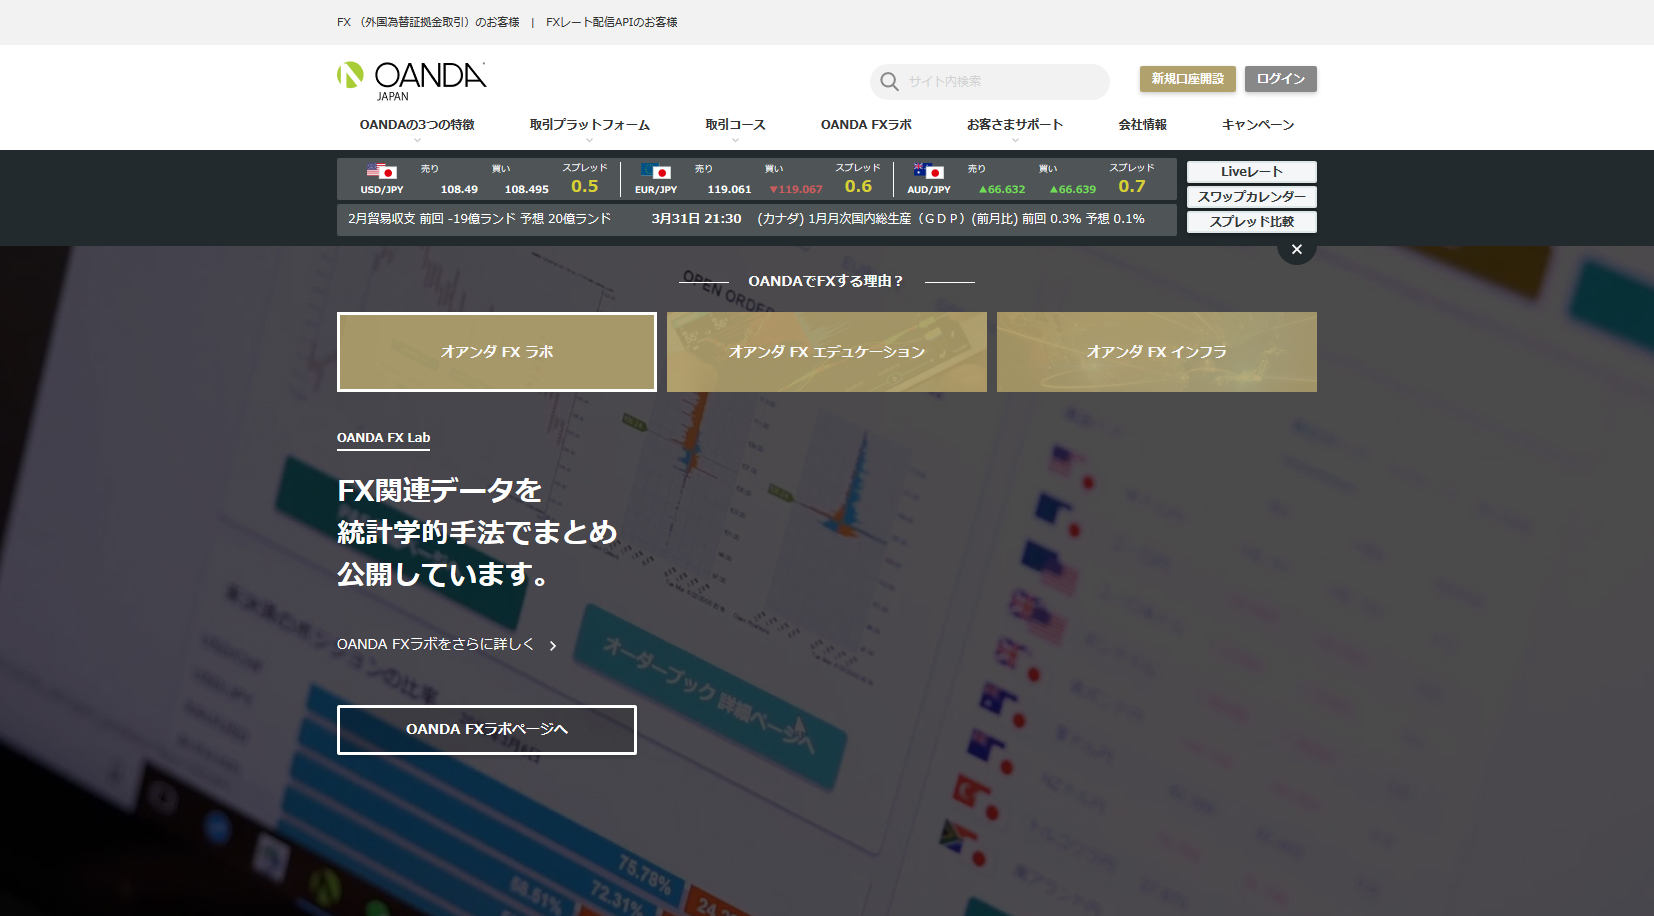The height and width of the screenshot is (916, 1654).
Task: Open Liveレート button
Action: click(1252, 172)
